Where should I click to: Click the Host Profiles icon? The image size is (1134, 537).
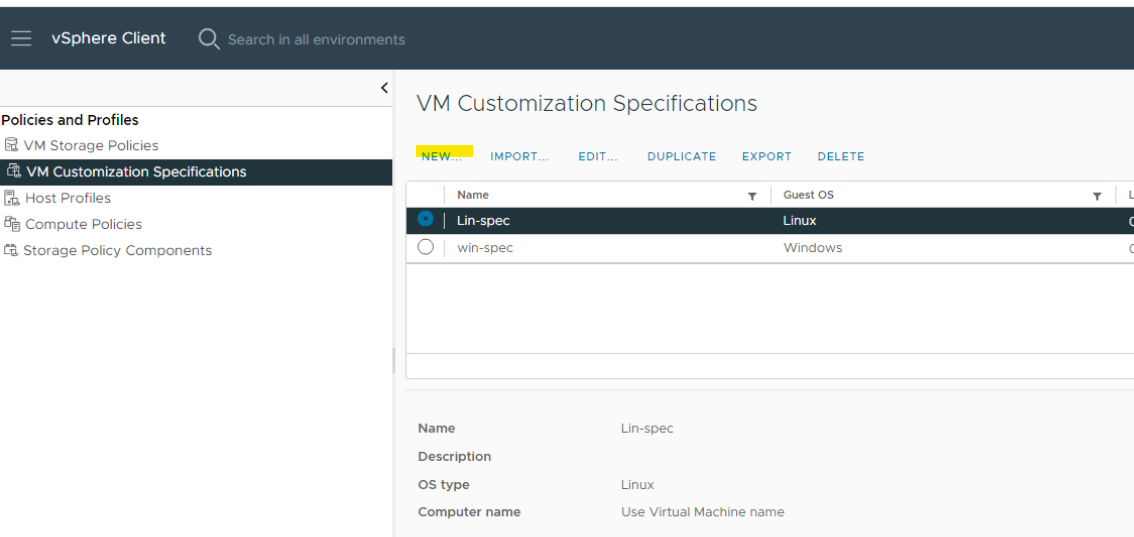click(x=12, y=197)
